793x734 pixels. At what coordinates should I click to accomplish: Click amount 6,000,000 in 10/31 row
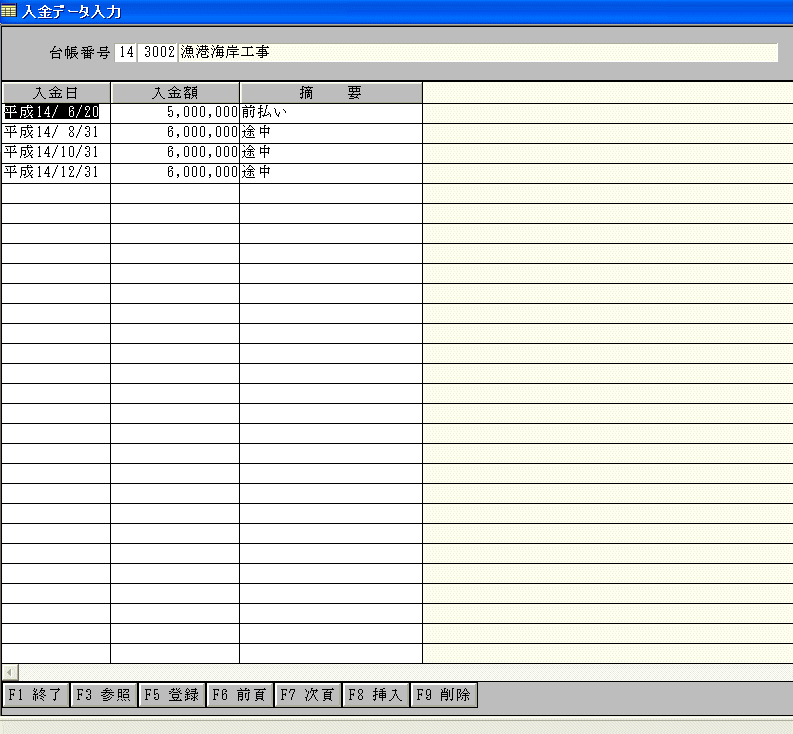click(x=175, y=153)
